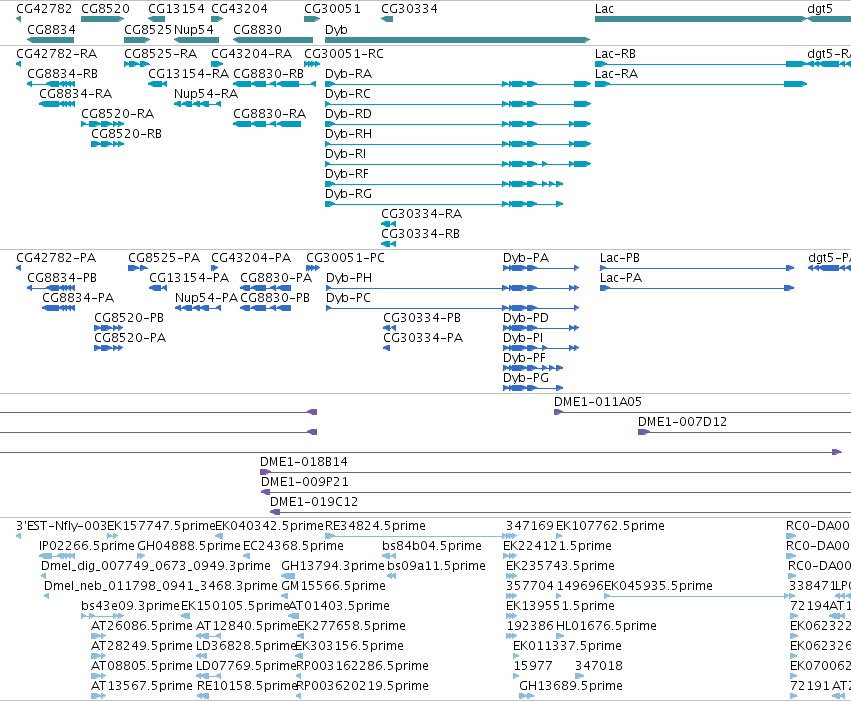Click EST bs43e09.3prime label
The height and width of the screenshot is (701, 851).
coord(130,607)
